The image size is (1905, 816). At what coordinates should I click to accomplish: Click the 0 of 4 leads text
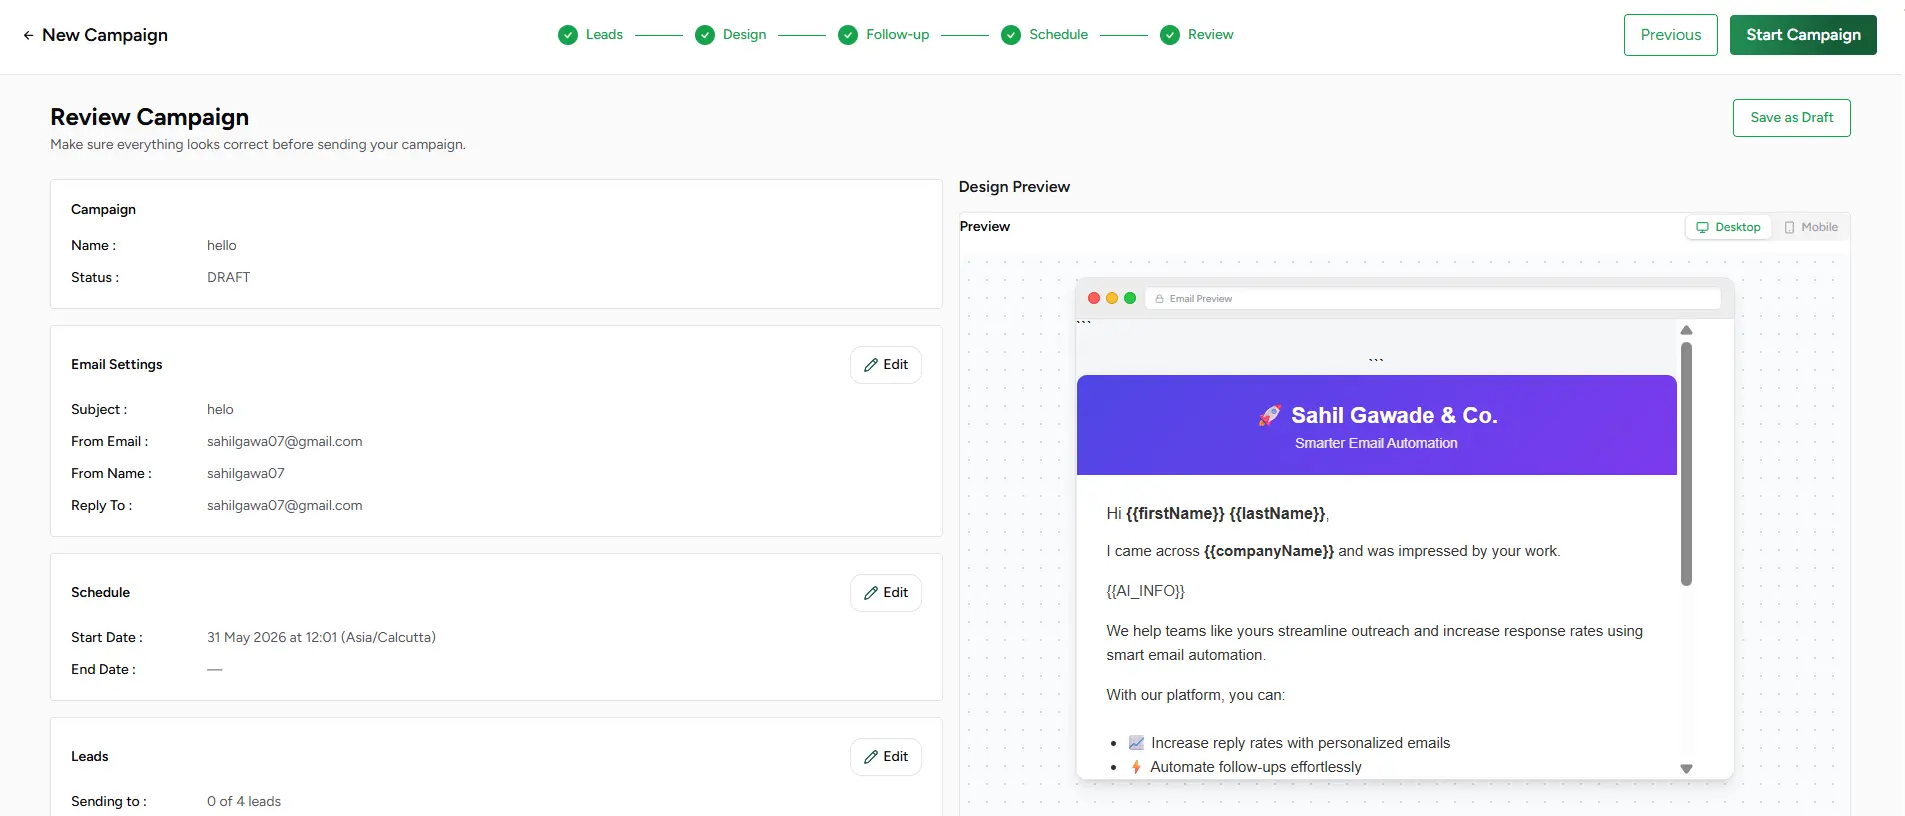(244, 802)
